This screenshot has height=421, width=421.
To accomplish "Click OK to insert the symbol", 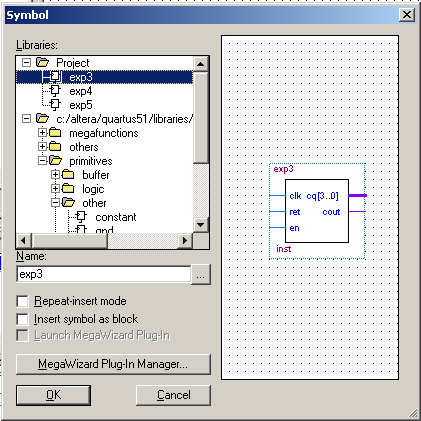I will pos(53,395).
